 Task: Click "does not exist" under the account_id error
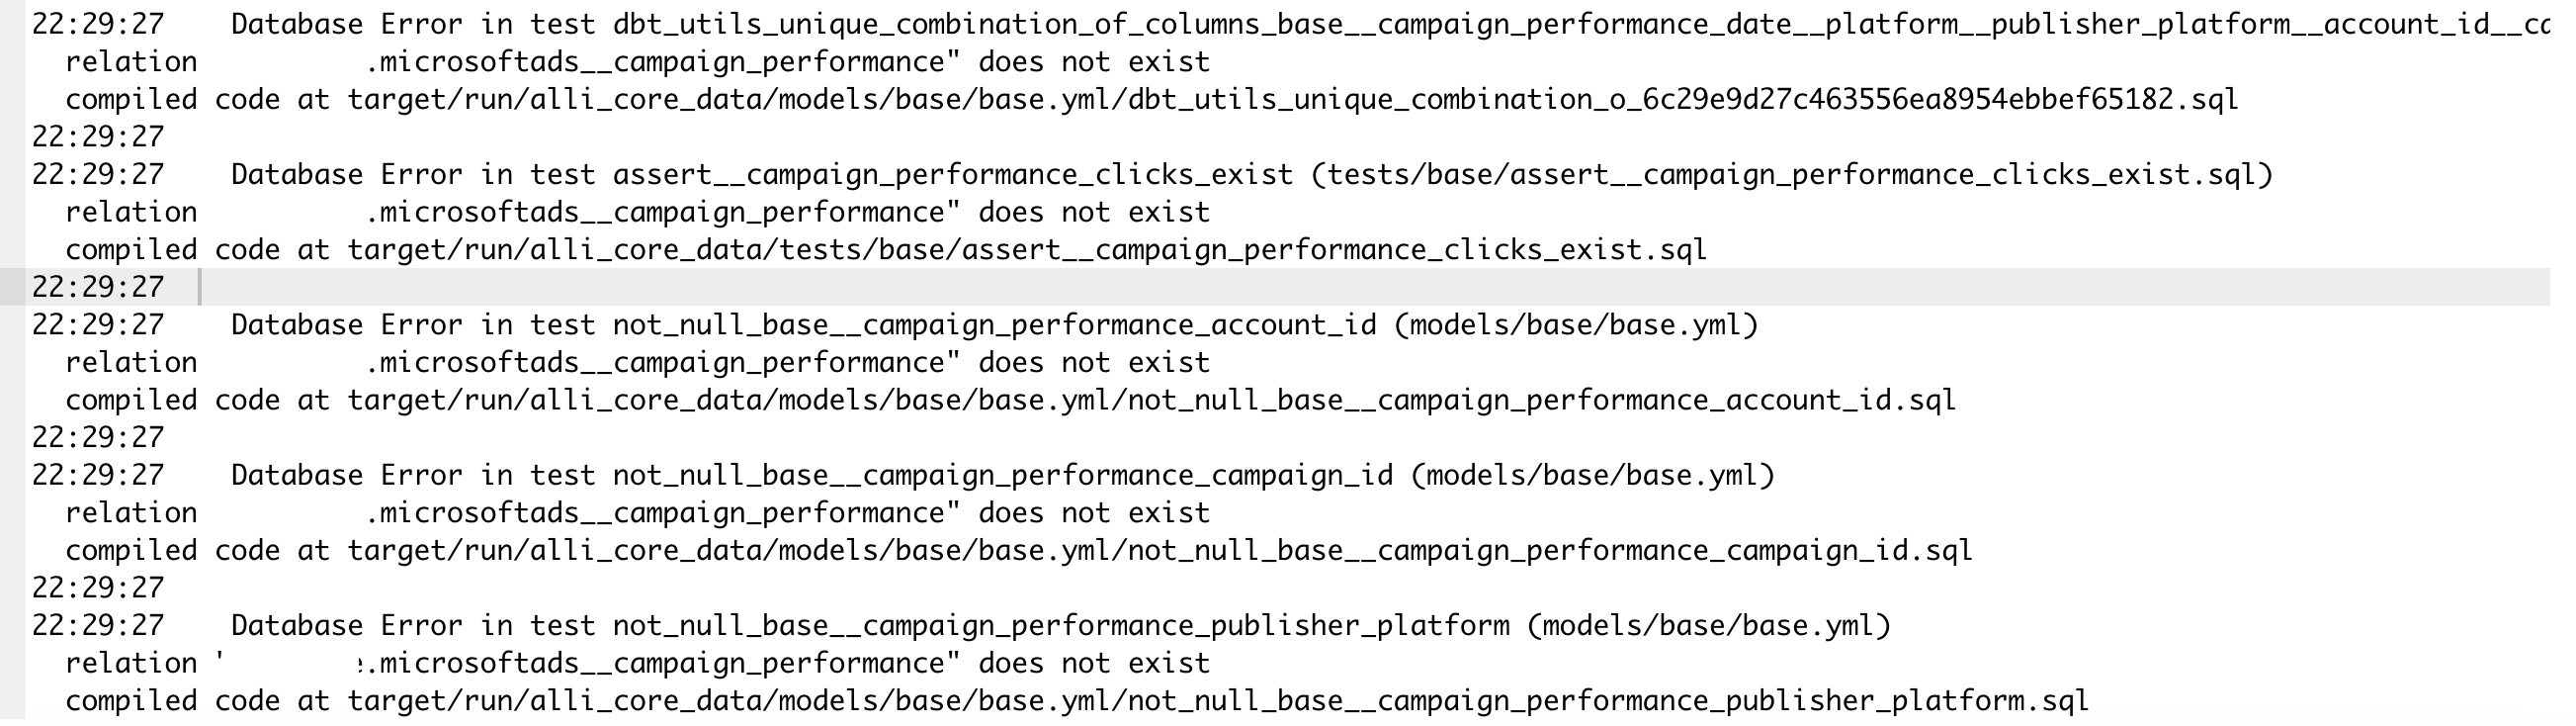[x=1094, y=363]
